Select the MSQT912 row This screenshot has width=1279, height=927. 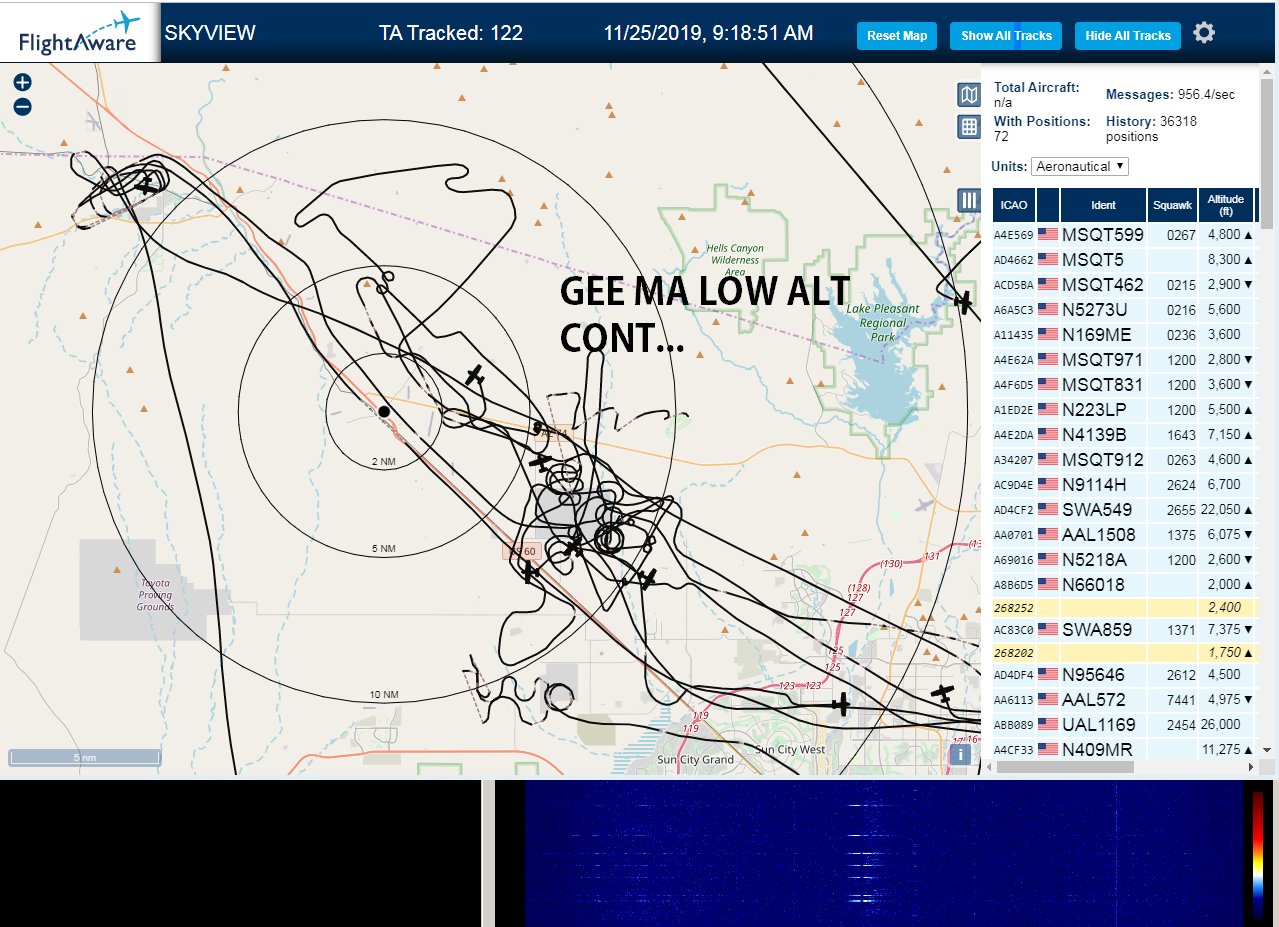point(1125,460)
